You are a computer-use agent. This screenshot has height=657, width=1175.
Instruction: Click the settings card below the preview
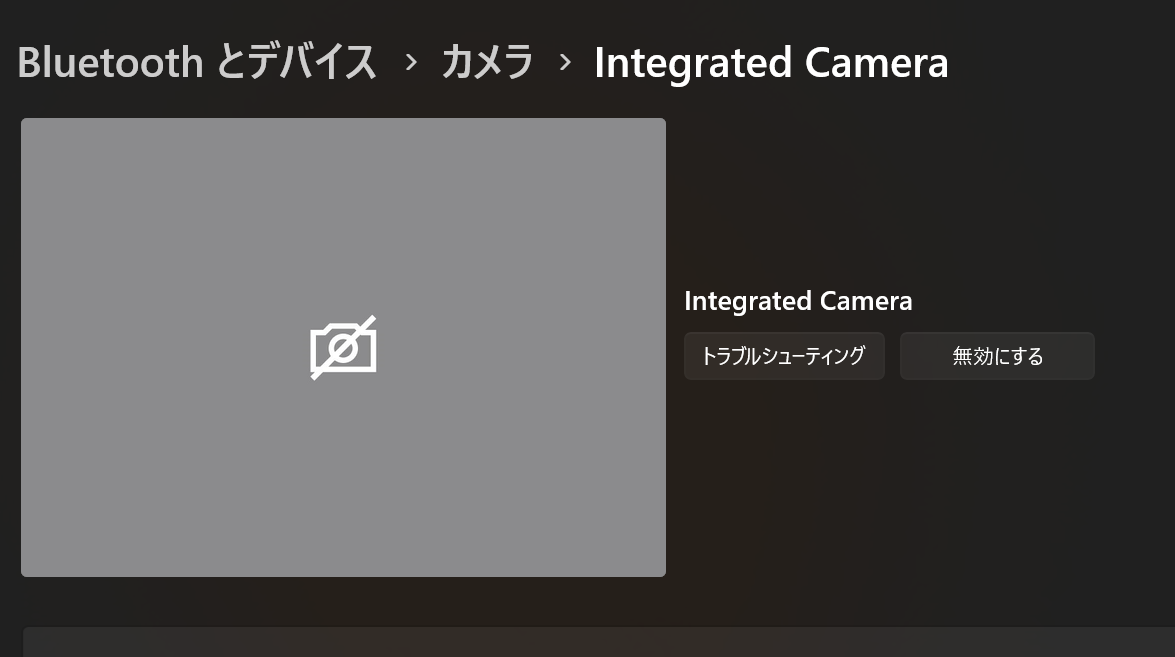coord(598,642)
